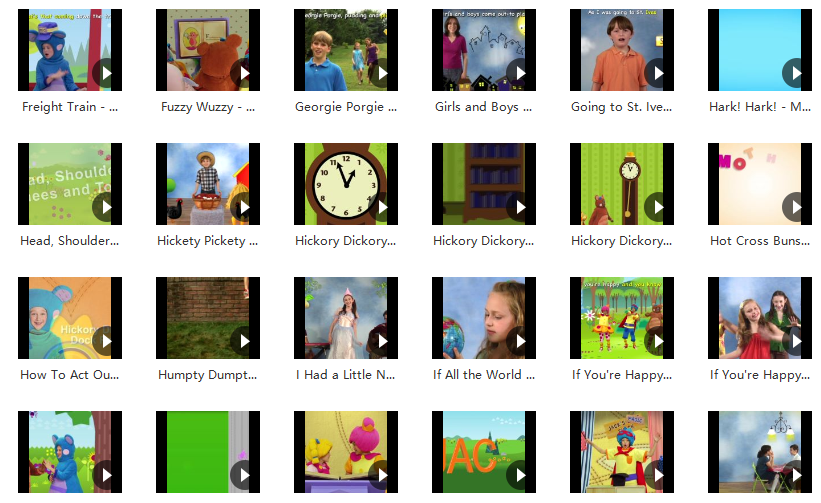Play the Going to St. Ives video
Image resolution: width=821 pixels, height=503 pixels.
click(x=658, y=73)
